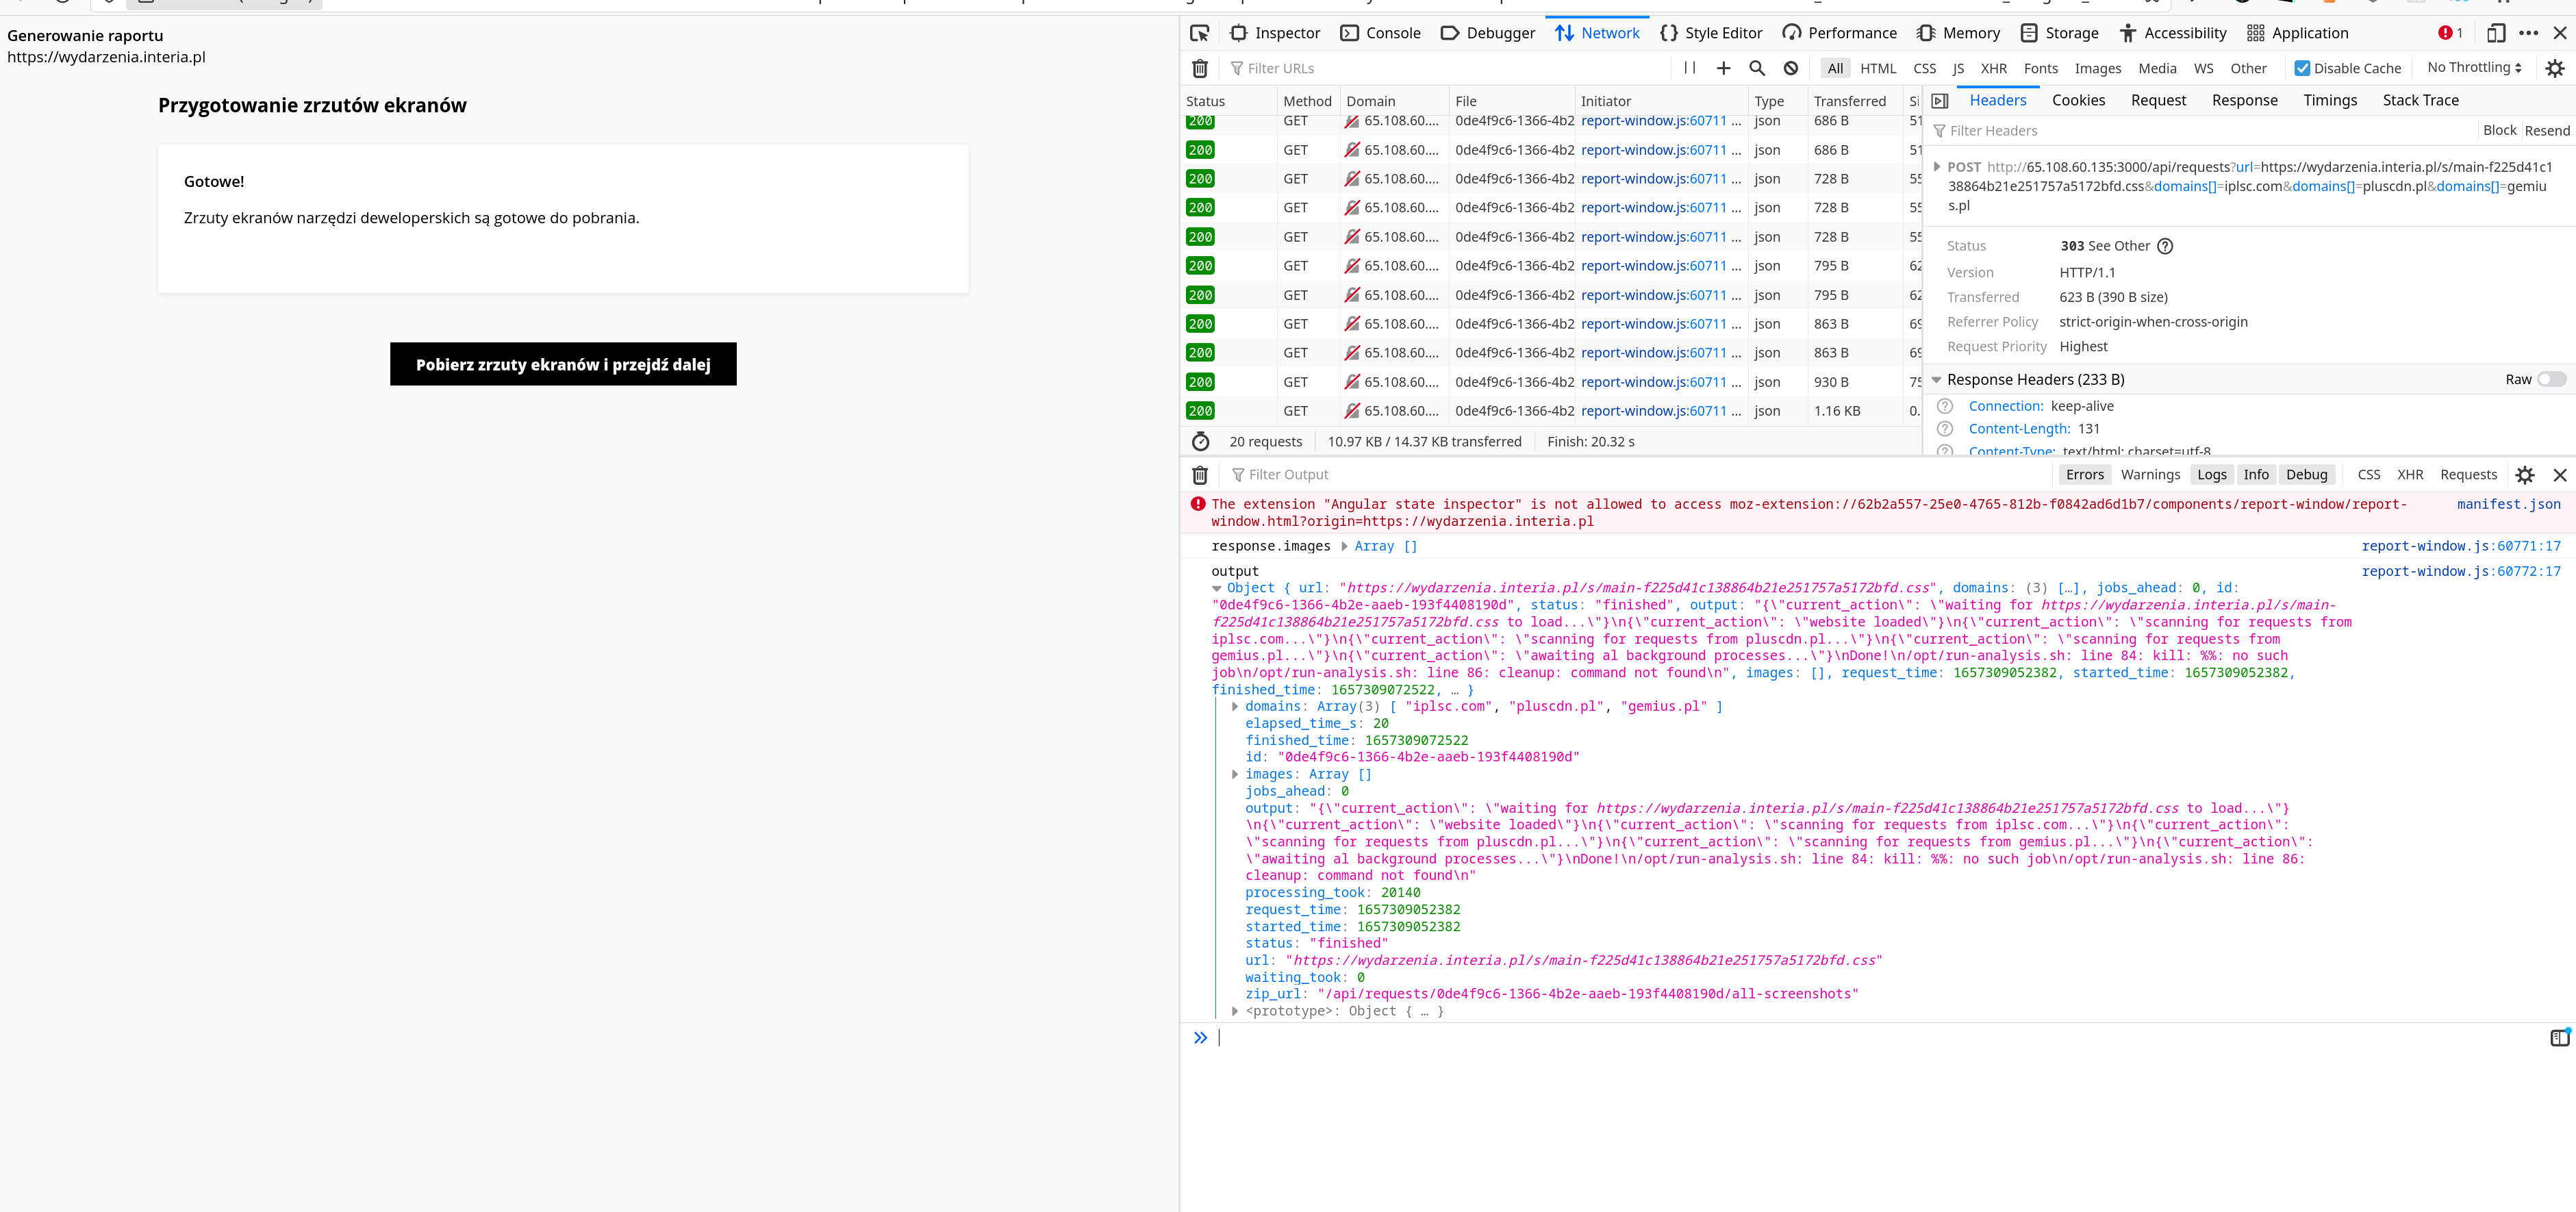The width and height of the screenshot is (2576, 1212).
Task: Click the element picker icon
Action: [x=1199, y=33]
